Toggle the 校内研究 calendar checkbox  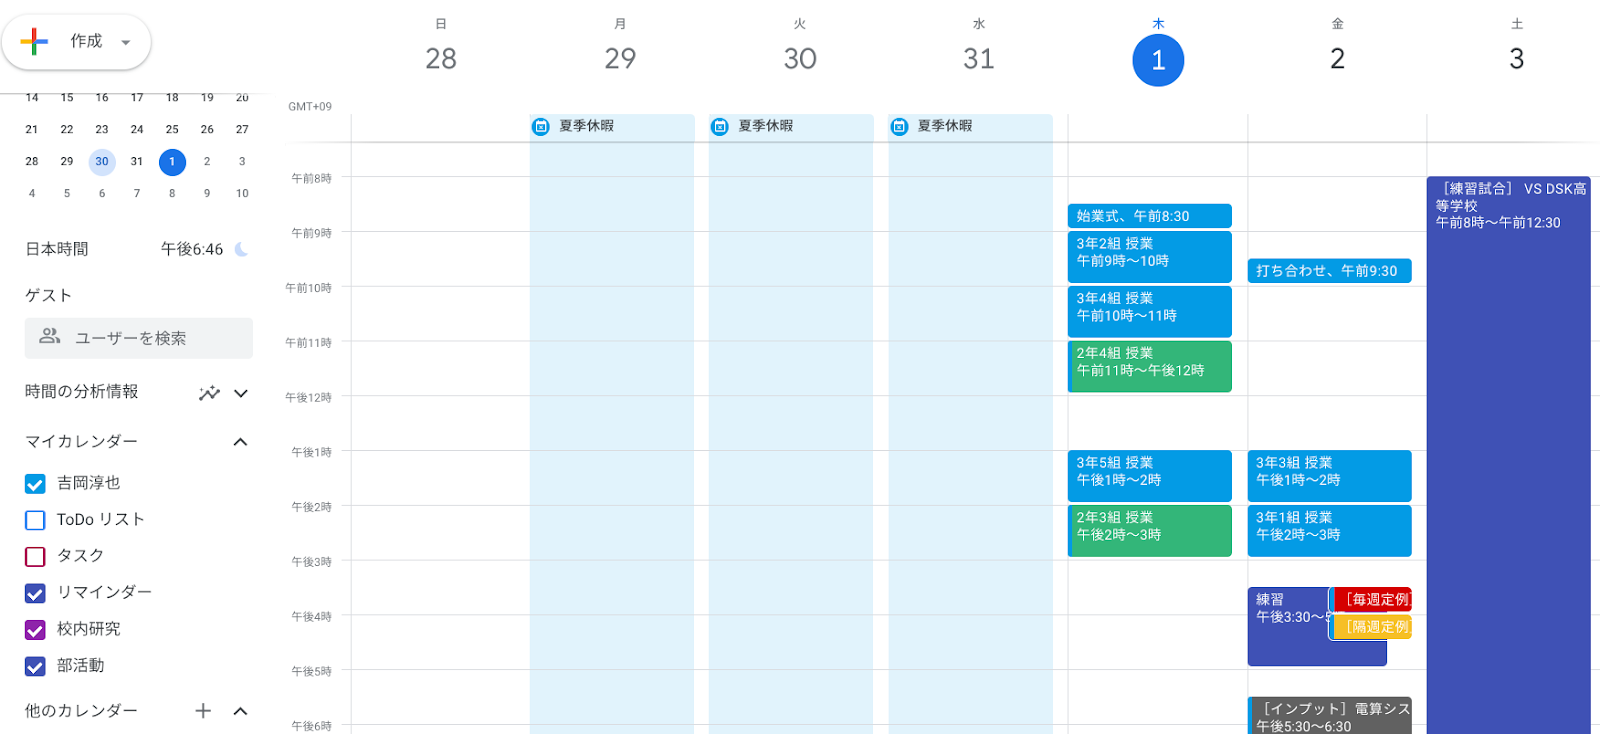35,630
